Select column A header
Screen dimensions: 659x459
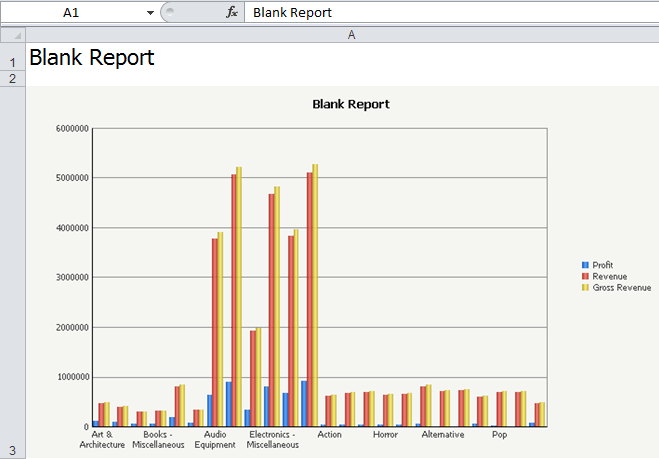pyautogui.click(x=351, y=35)
